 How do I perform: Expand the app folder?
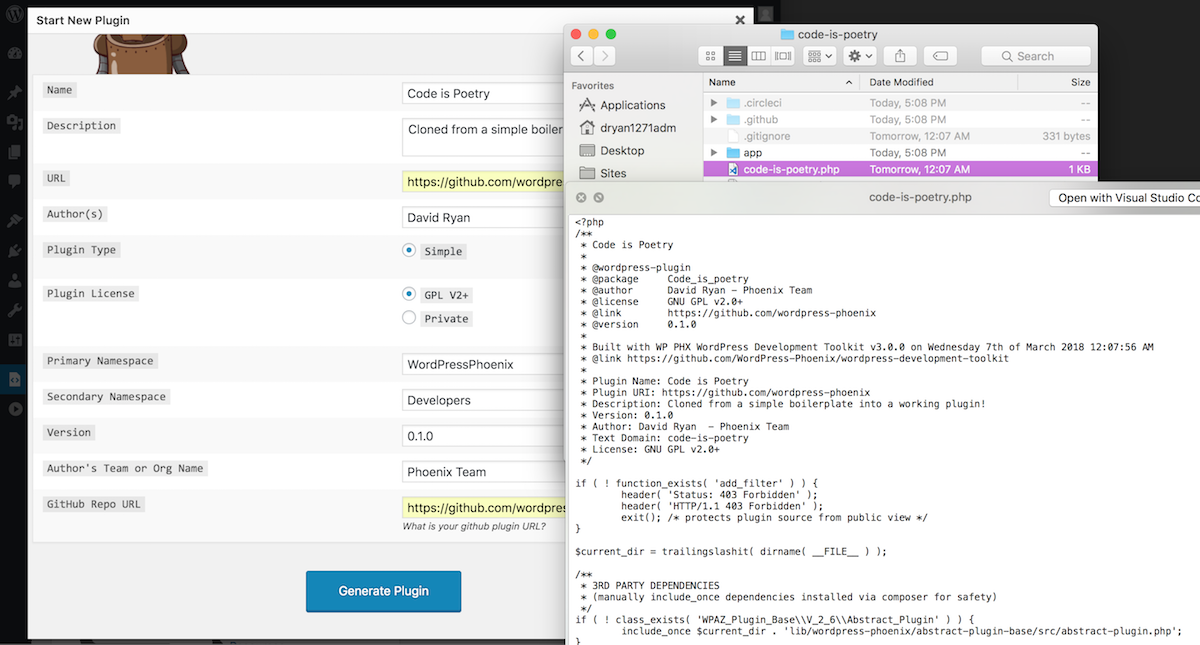714,153
